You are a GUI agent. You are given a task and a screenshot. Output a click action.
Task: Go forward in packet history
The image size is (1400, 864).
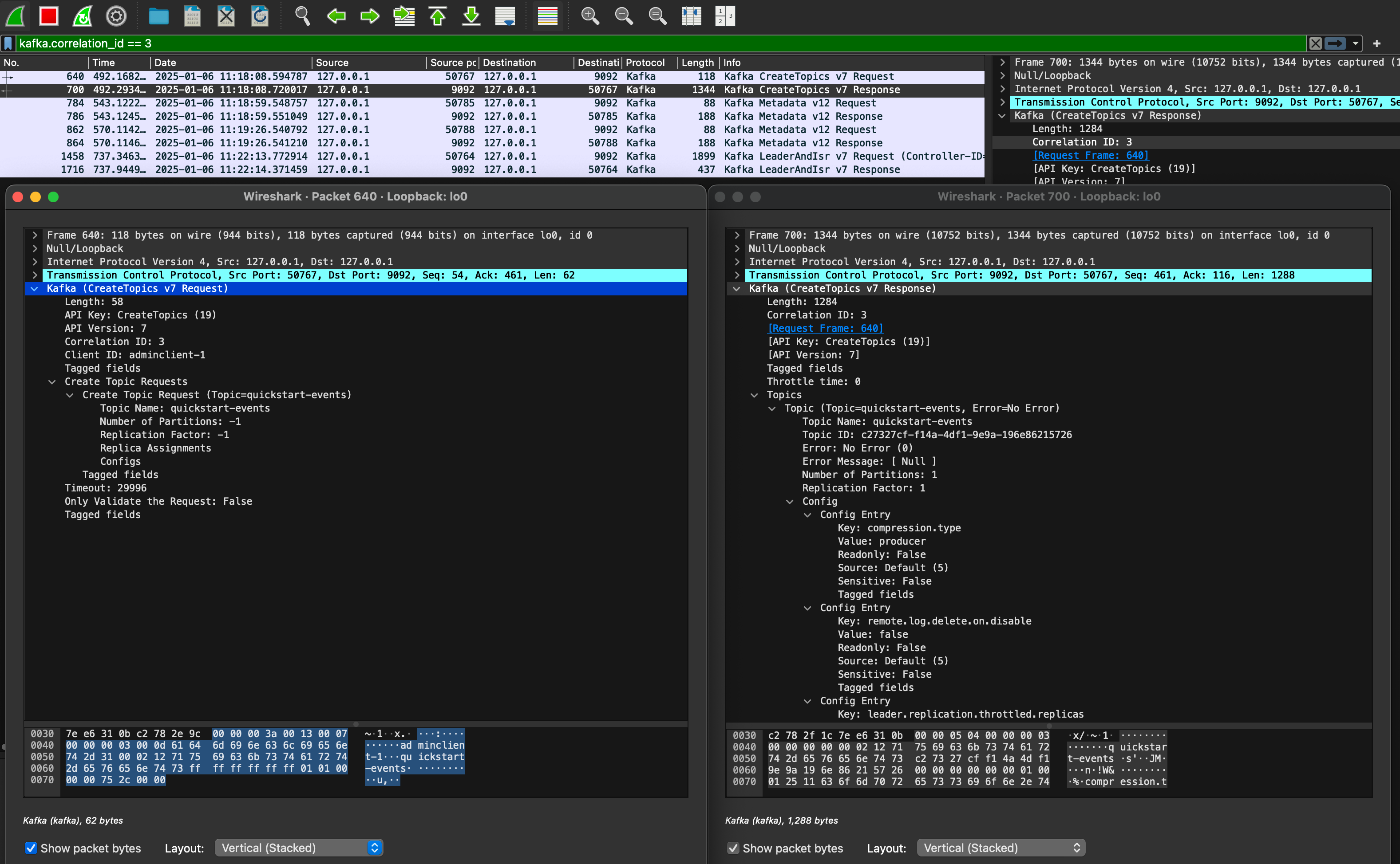370,15
